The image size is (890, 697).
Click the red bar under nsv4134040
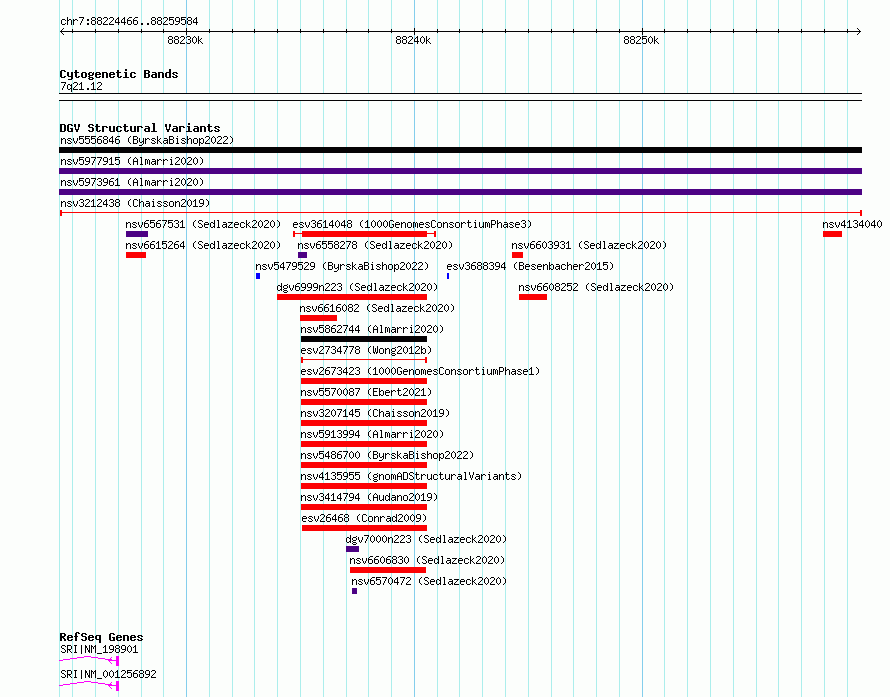point(832,234)
